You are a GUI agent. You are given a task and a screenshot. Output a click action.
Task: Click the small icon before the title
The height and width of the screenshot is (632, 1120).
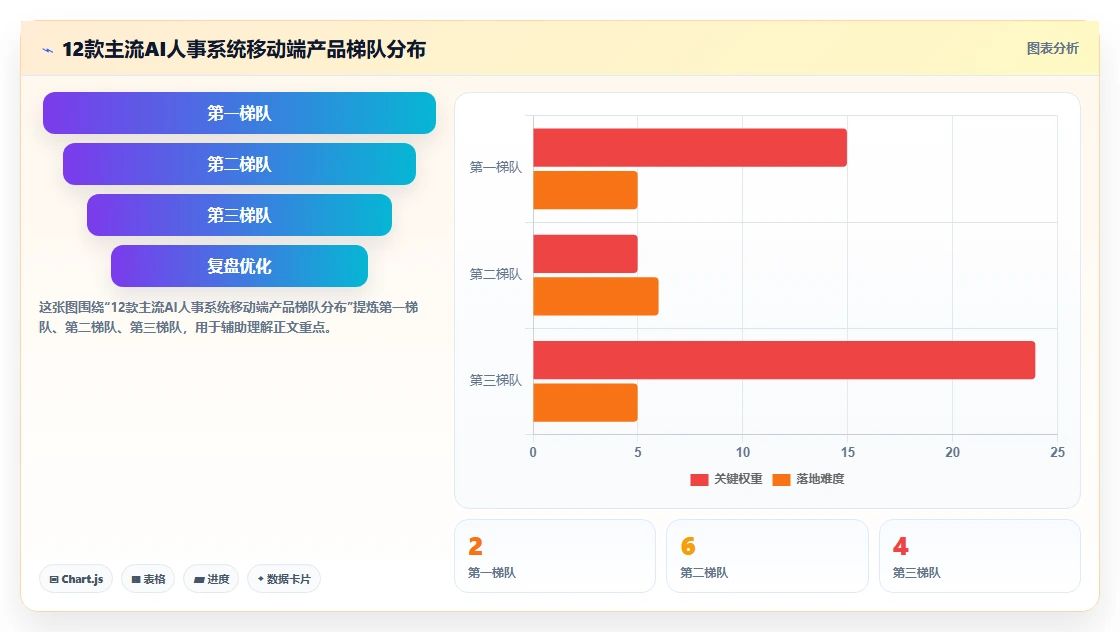click(48, 50)
